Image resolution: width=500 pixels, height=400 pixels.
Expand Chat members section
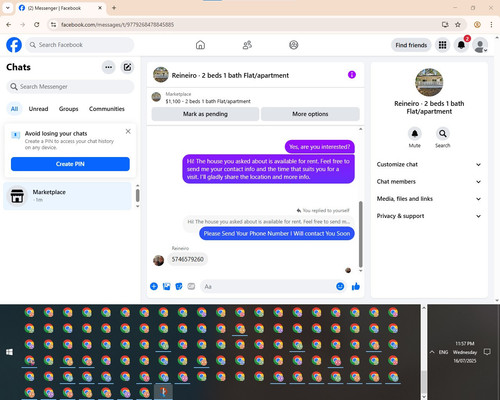pyautogui.click(x=429, y=182)
